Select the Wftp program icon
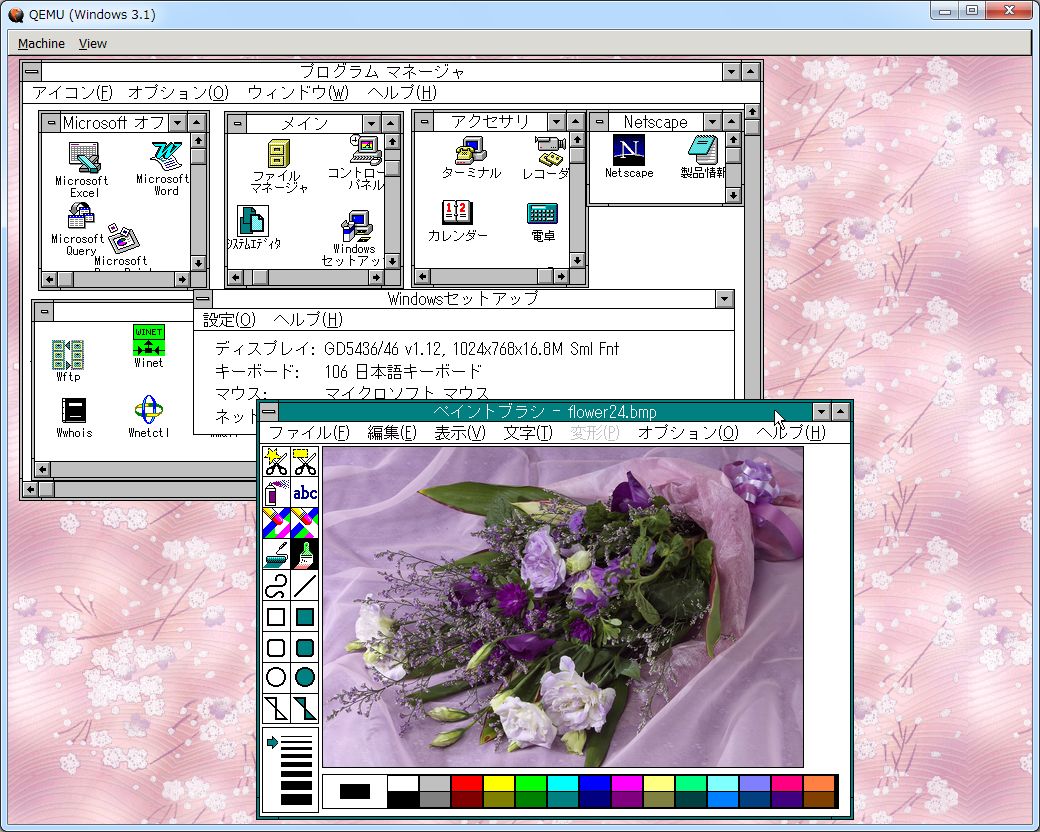 coord(68,360)
